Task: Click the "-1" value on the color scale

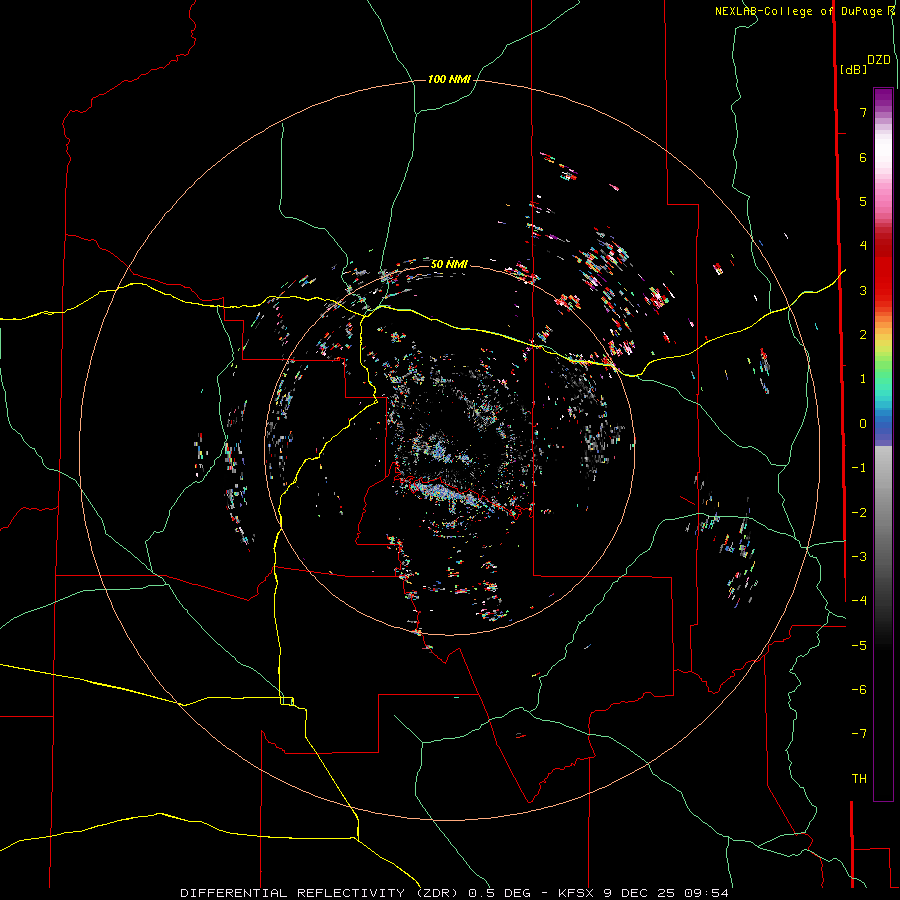Action: [x=859, y=468]
